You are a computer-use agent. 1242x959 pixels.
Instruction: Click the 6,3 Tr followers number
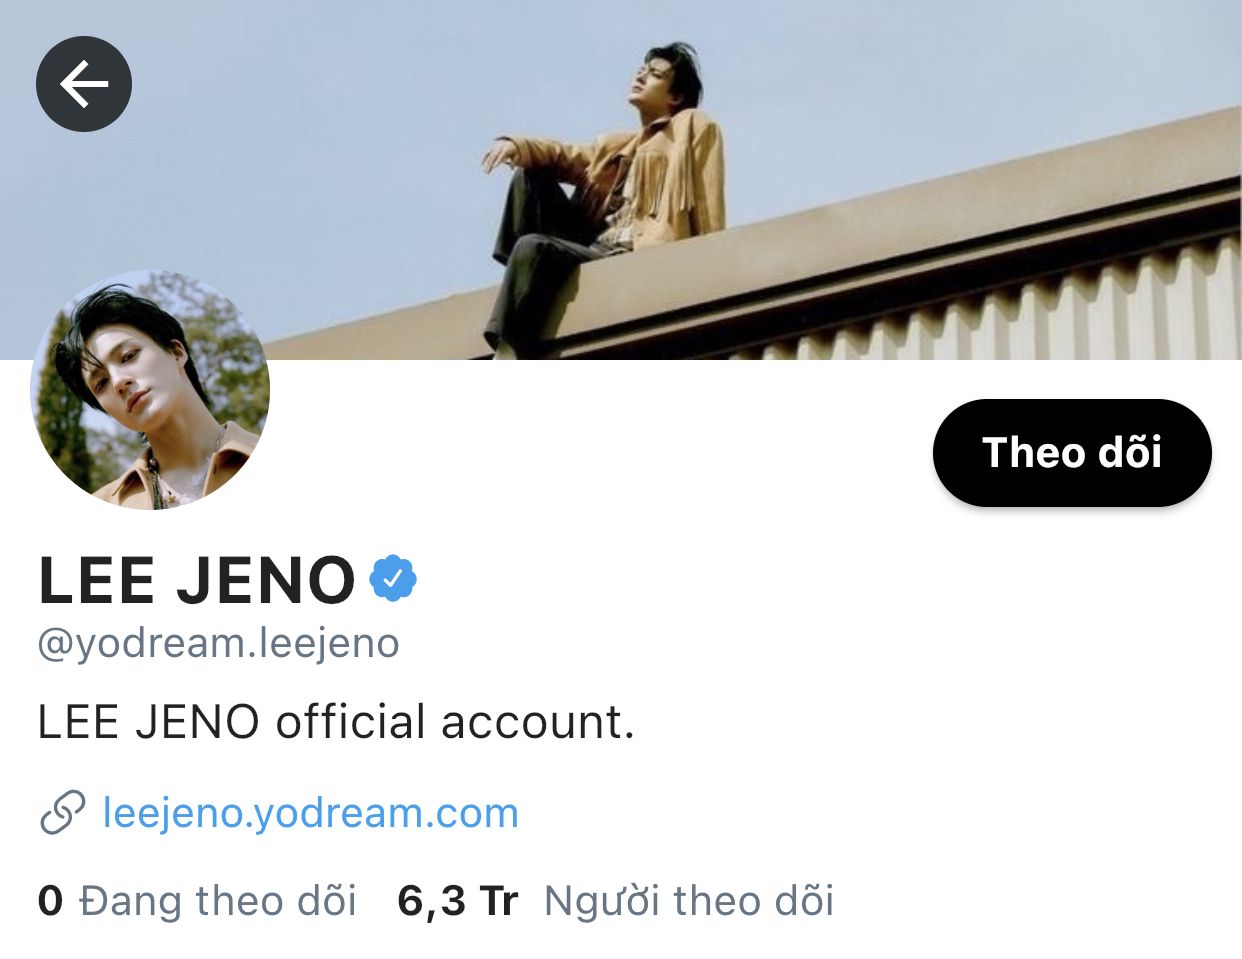click(457, 901)
